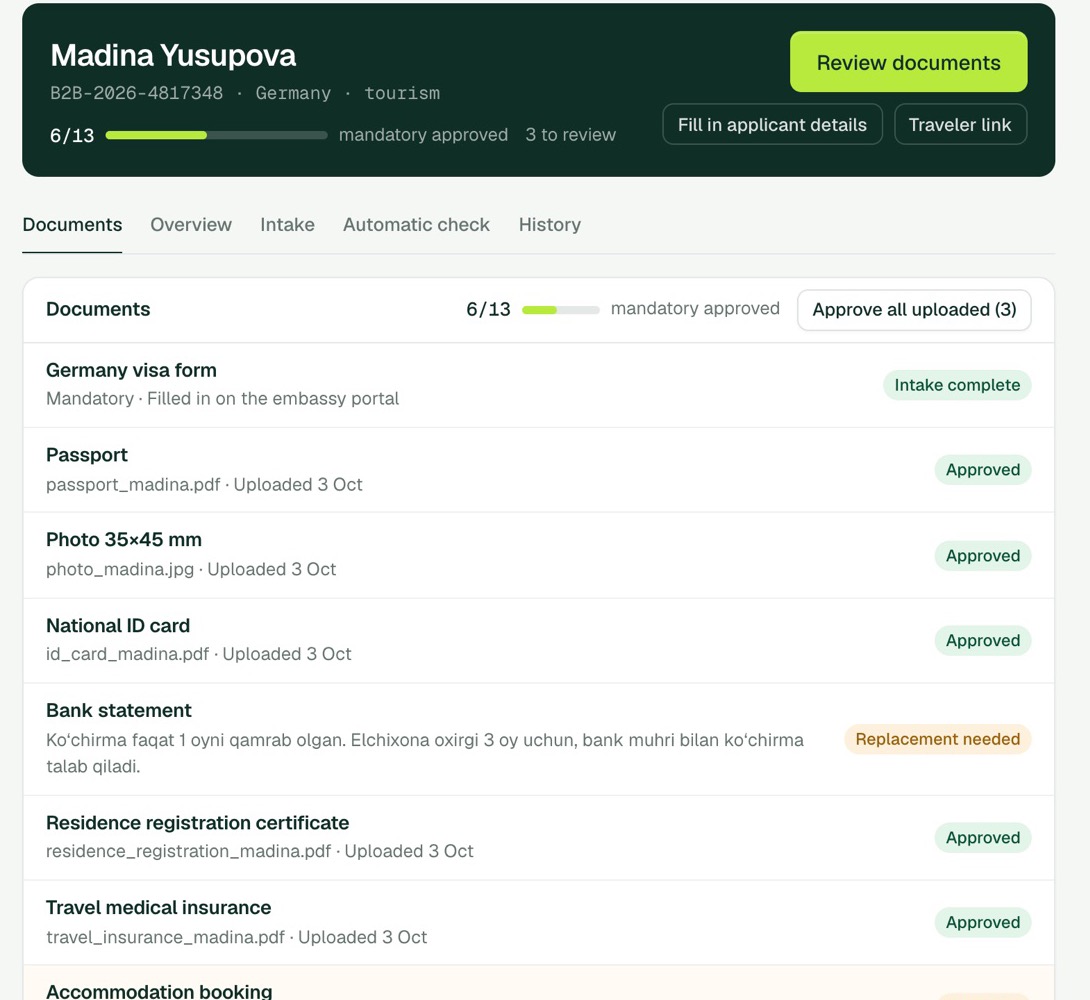Open the Bank statement row
This screenshot has height=1000, width=1090.
(539, 739)
